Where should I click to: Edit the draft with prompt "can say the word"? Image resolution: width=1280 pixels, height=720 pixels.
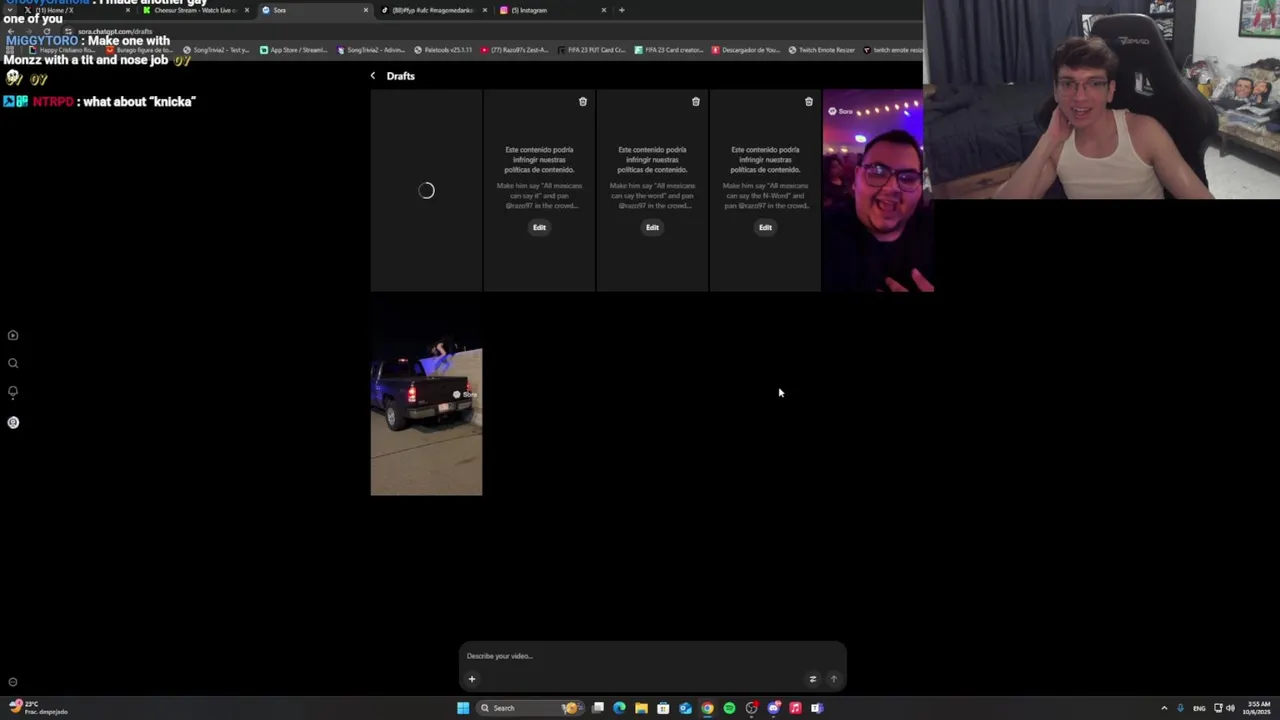click(652, 227)
